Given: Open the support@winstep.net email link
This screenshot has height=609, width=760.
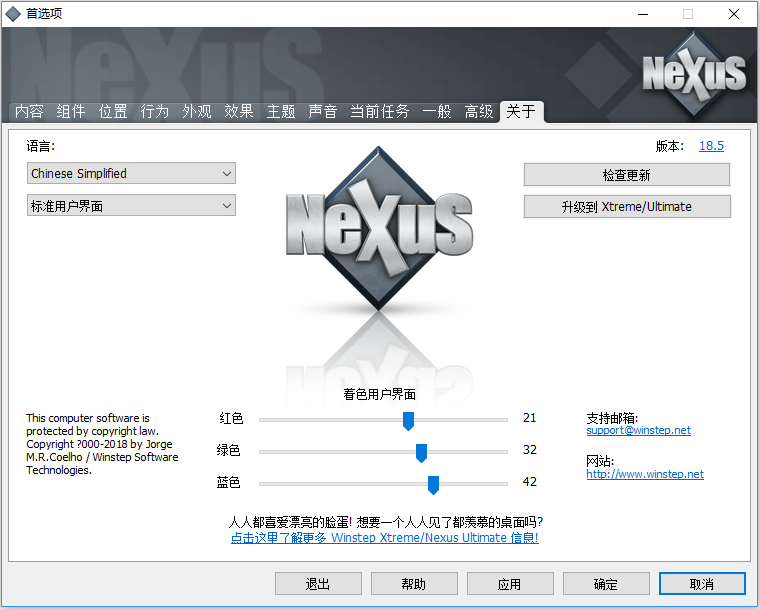Looking at the screenshot, I should 638,430.
